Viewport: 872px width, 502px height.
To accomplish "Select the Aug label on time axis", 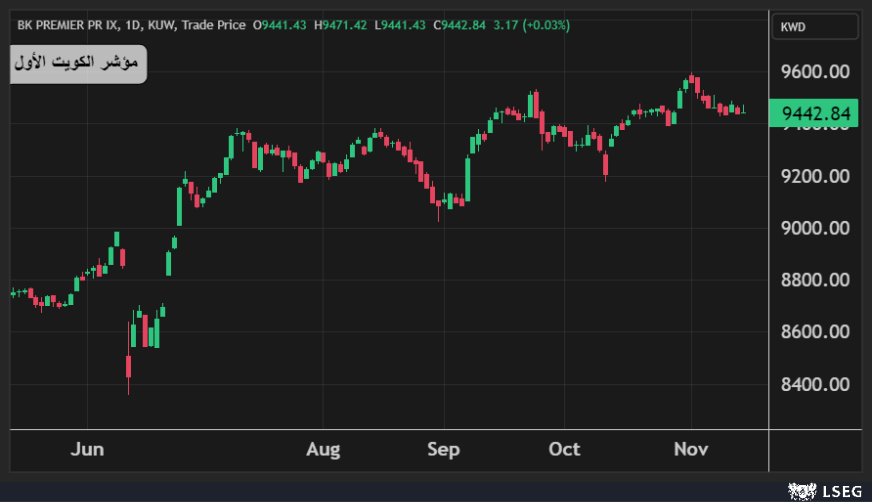I will [322, 449].
